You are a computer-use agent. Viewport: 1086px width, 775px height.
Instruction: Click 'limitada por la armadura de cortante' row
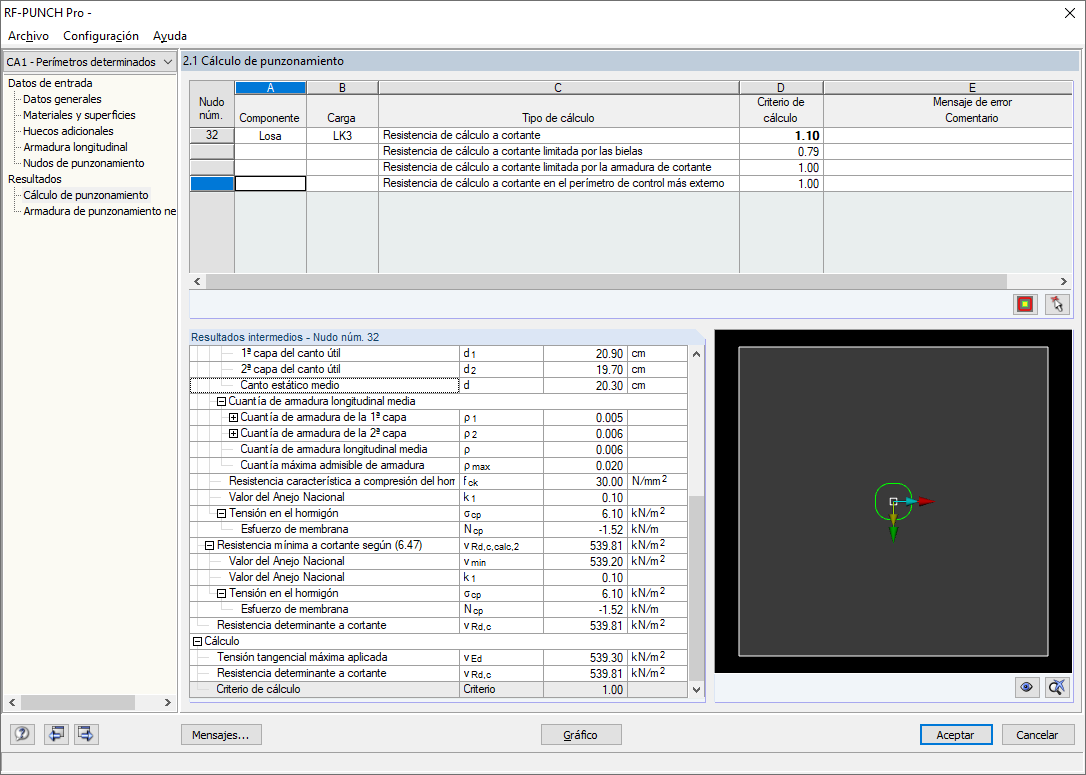coord(558,167)
